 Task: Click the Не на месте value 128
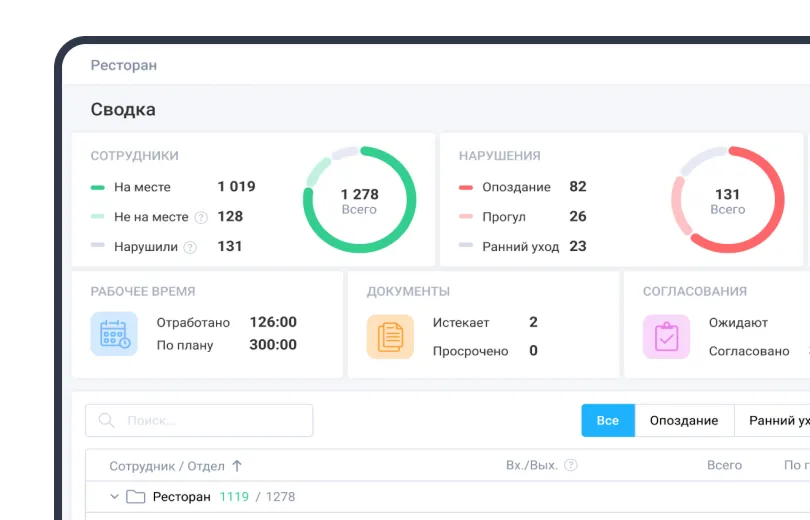pos(230,216)
